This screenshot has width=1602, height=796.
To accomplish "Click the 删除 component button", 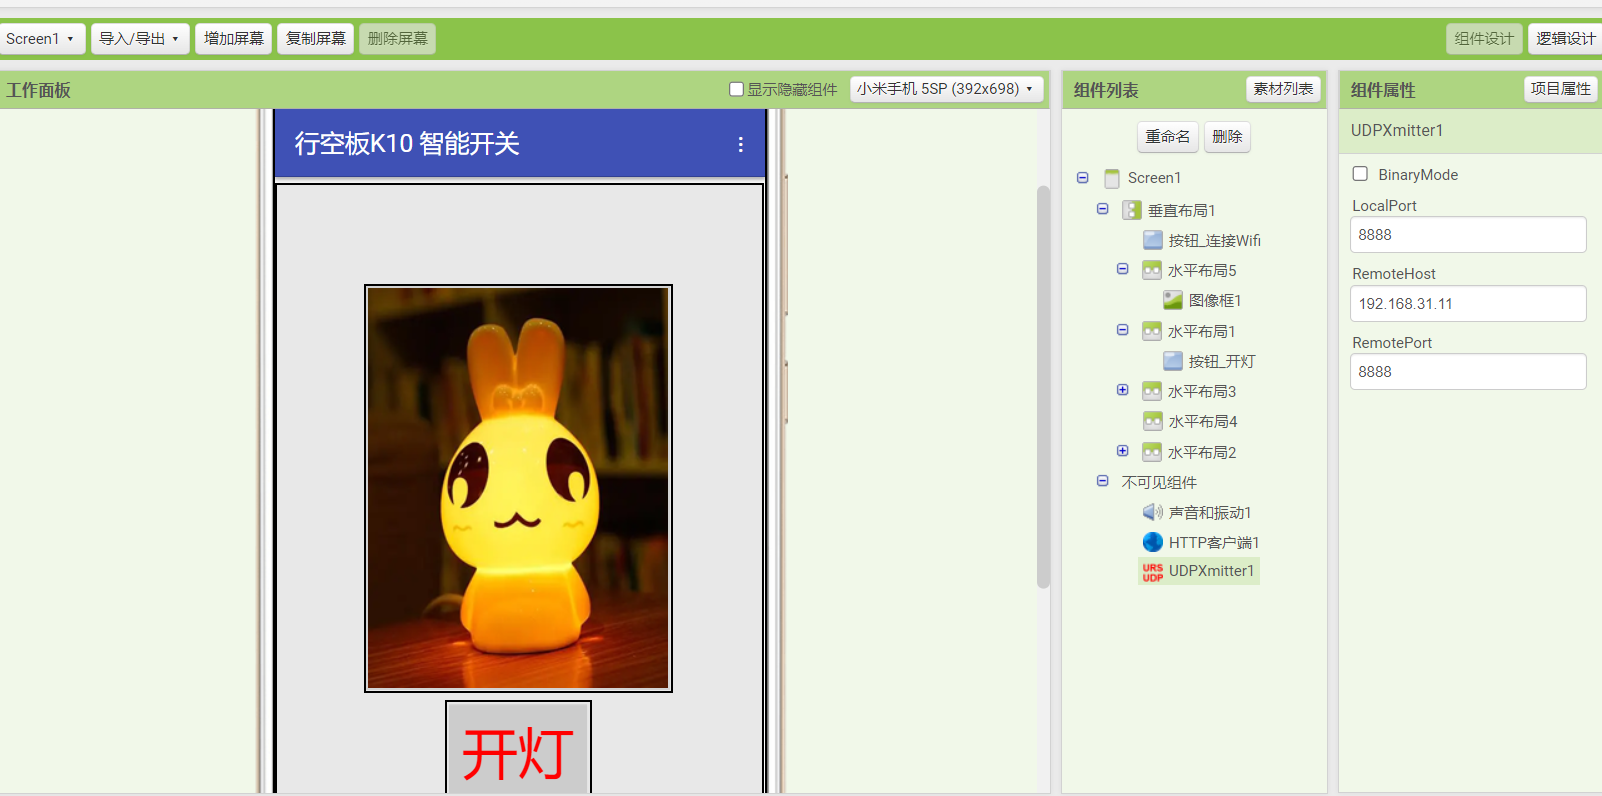I will [1227, 137].
